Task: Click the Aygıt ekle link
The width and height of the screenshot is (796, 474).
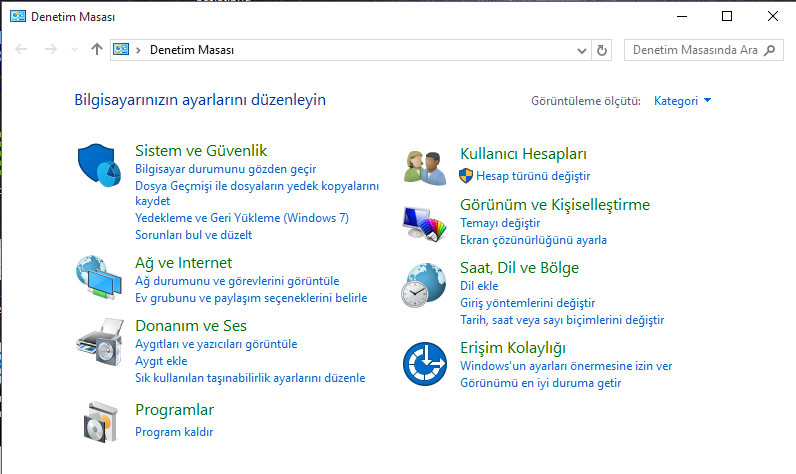Action: tap(161, 361)
